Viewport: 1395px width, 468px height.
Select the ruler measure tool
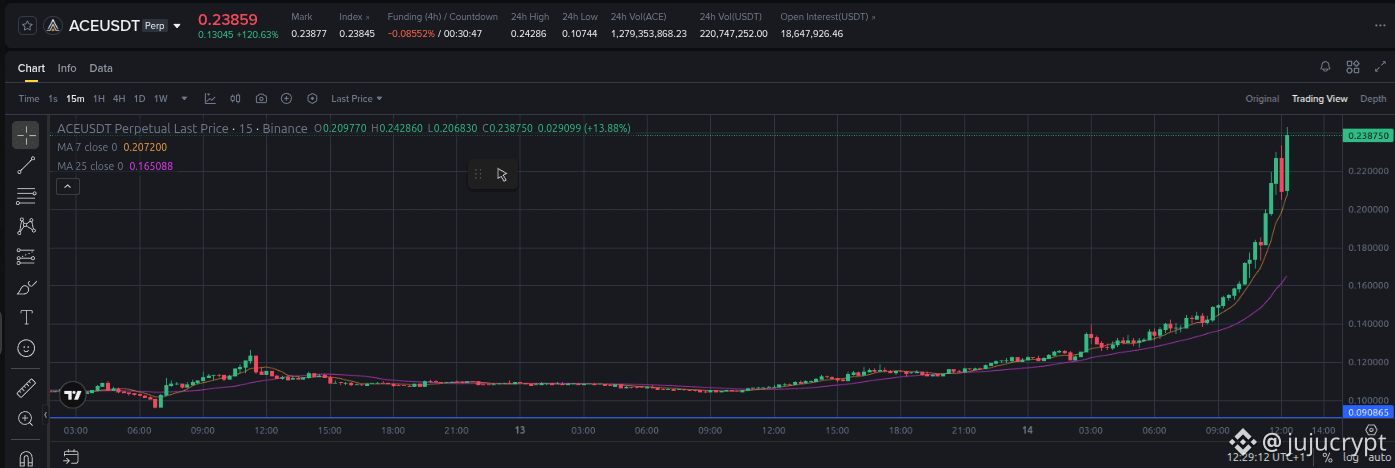point(26,388)
